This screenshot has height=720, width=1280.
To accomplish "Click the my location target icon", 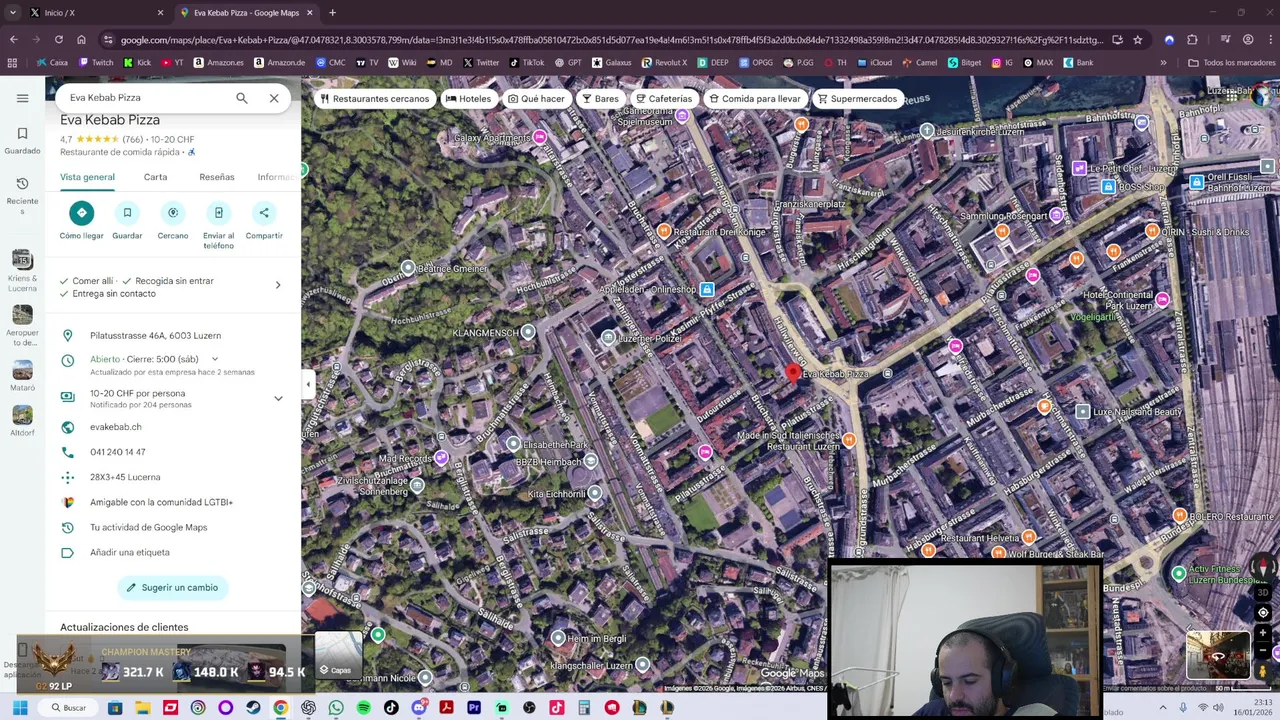I will tap(1263, 613).
